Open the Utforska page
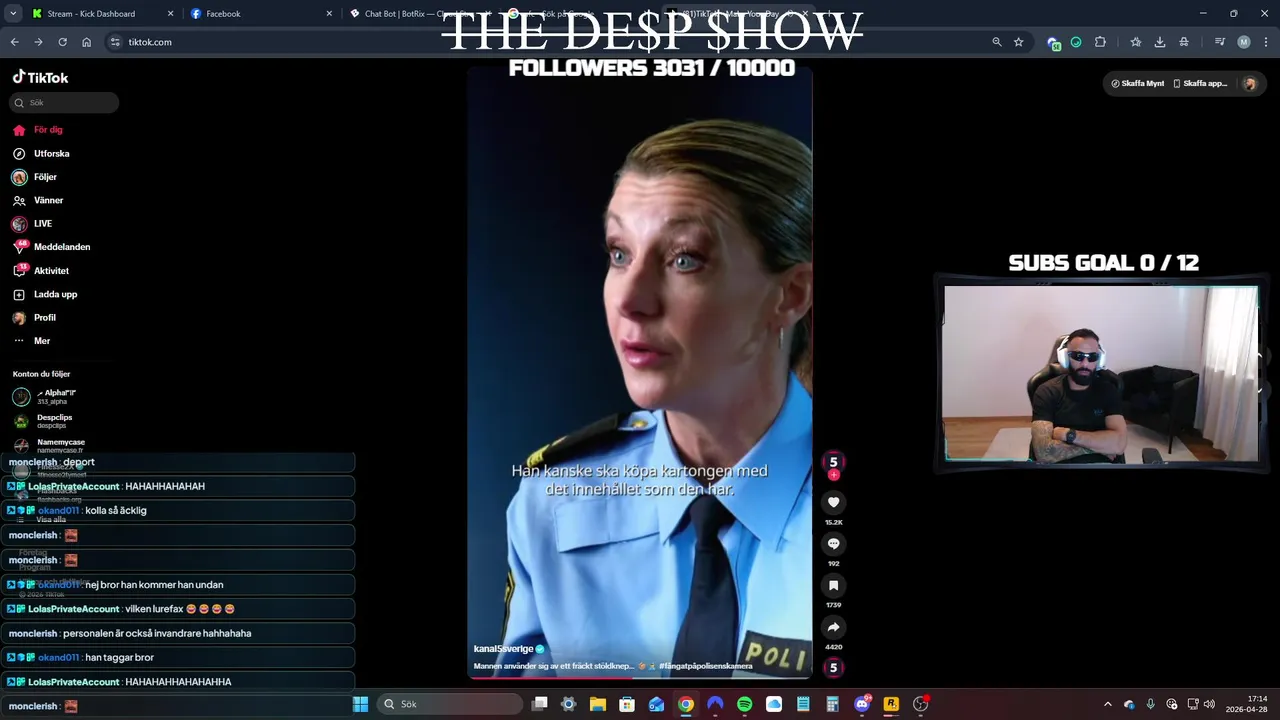1280x720 pixels. click(41, 154)
